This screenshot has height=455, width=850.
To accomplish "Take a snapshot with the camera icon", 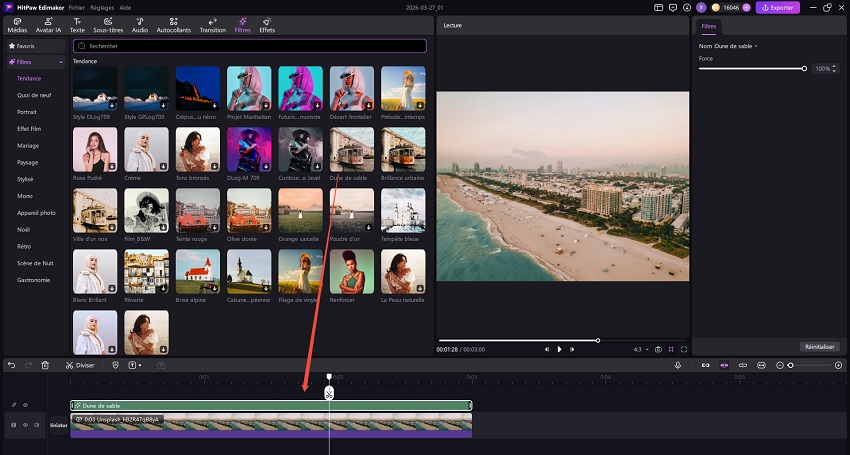I will 658,349.
